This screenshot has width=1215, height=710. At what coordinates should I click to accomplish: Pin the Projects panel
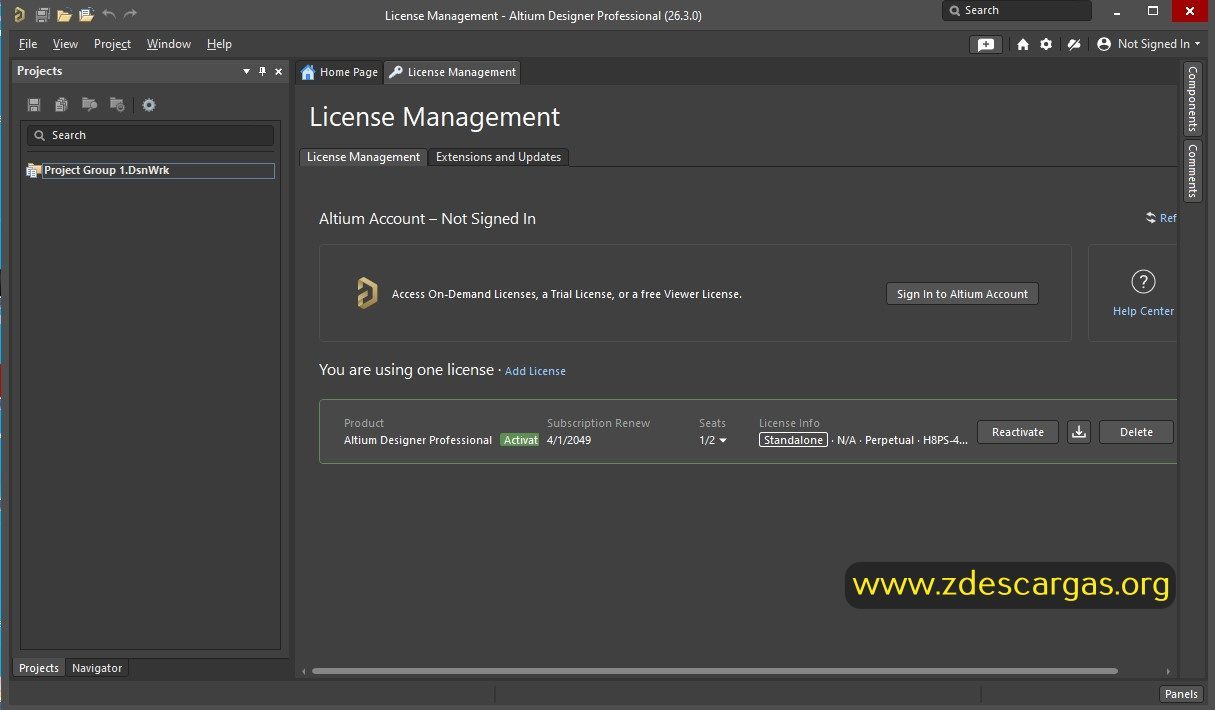(263, 71)
